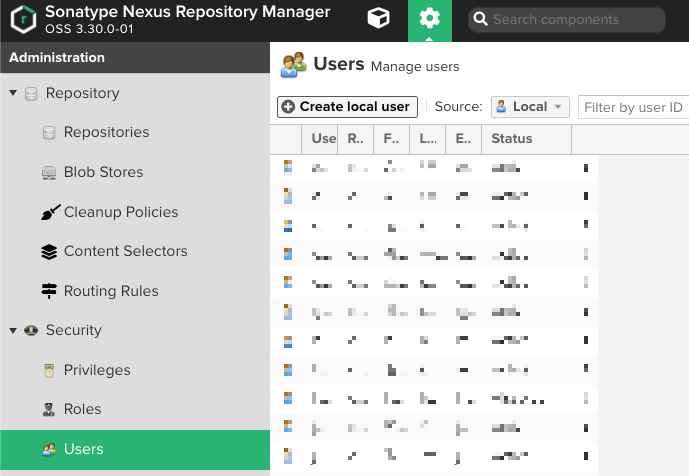Open Blob Stores in the sidebar
Viewport: 689px width, 476px height.
pyautogui.click(x=104, y=172)
